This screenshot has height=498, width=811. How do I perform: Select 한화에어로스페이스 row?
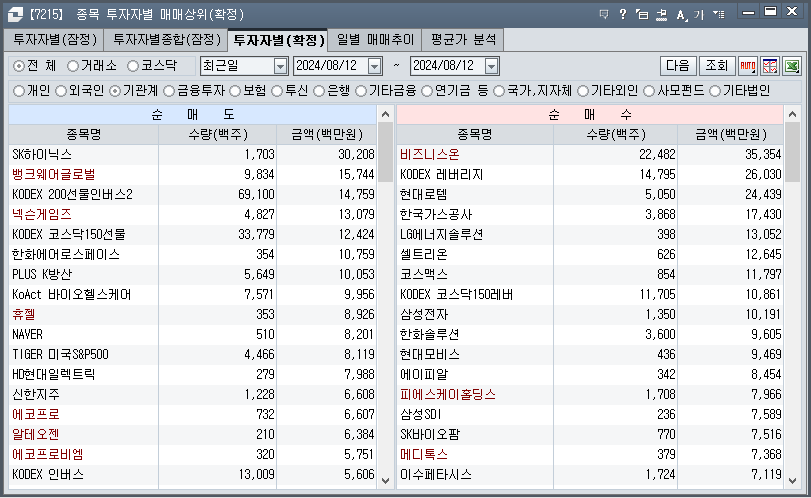(192, 254)
